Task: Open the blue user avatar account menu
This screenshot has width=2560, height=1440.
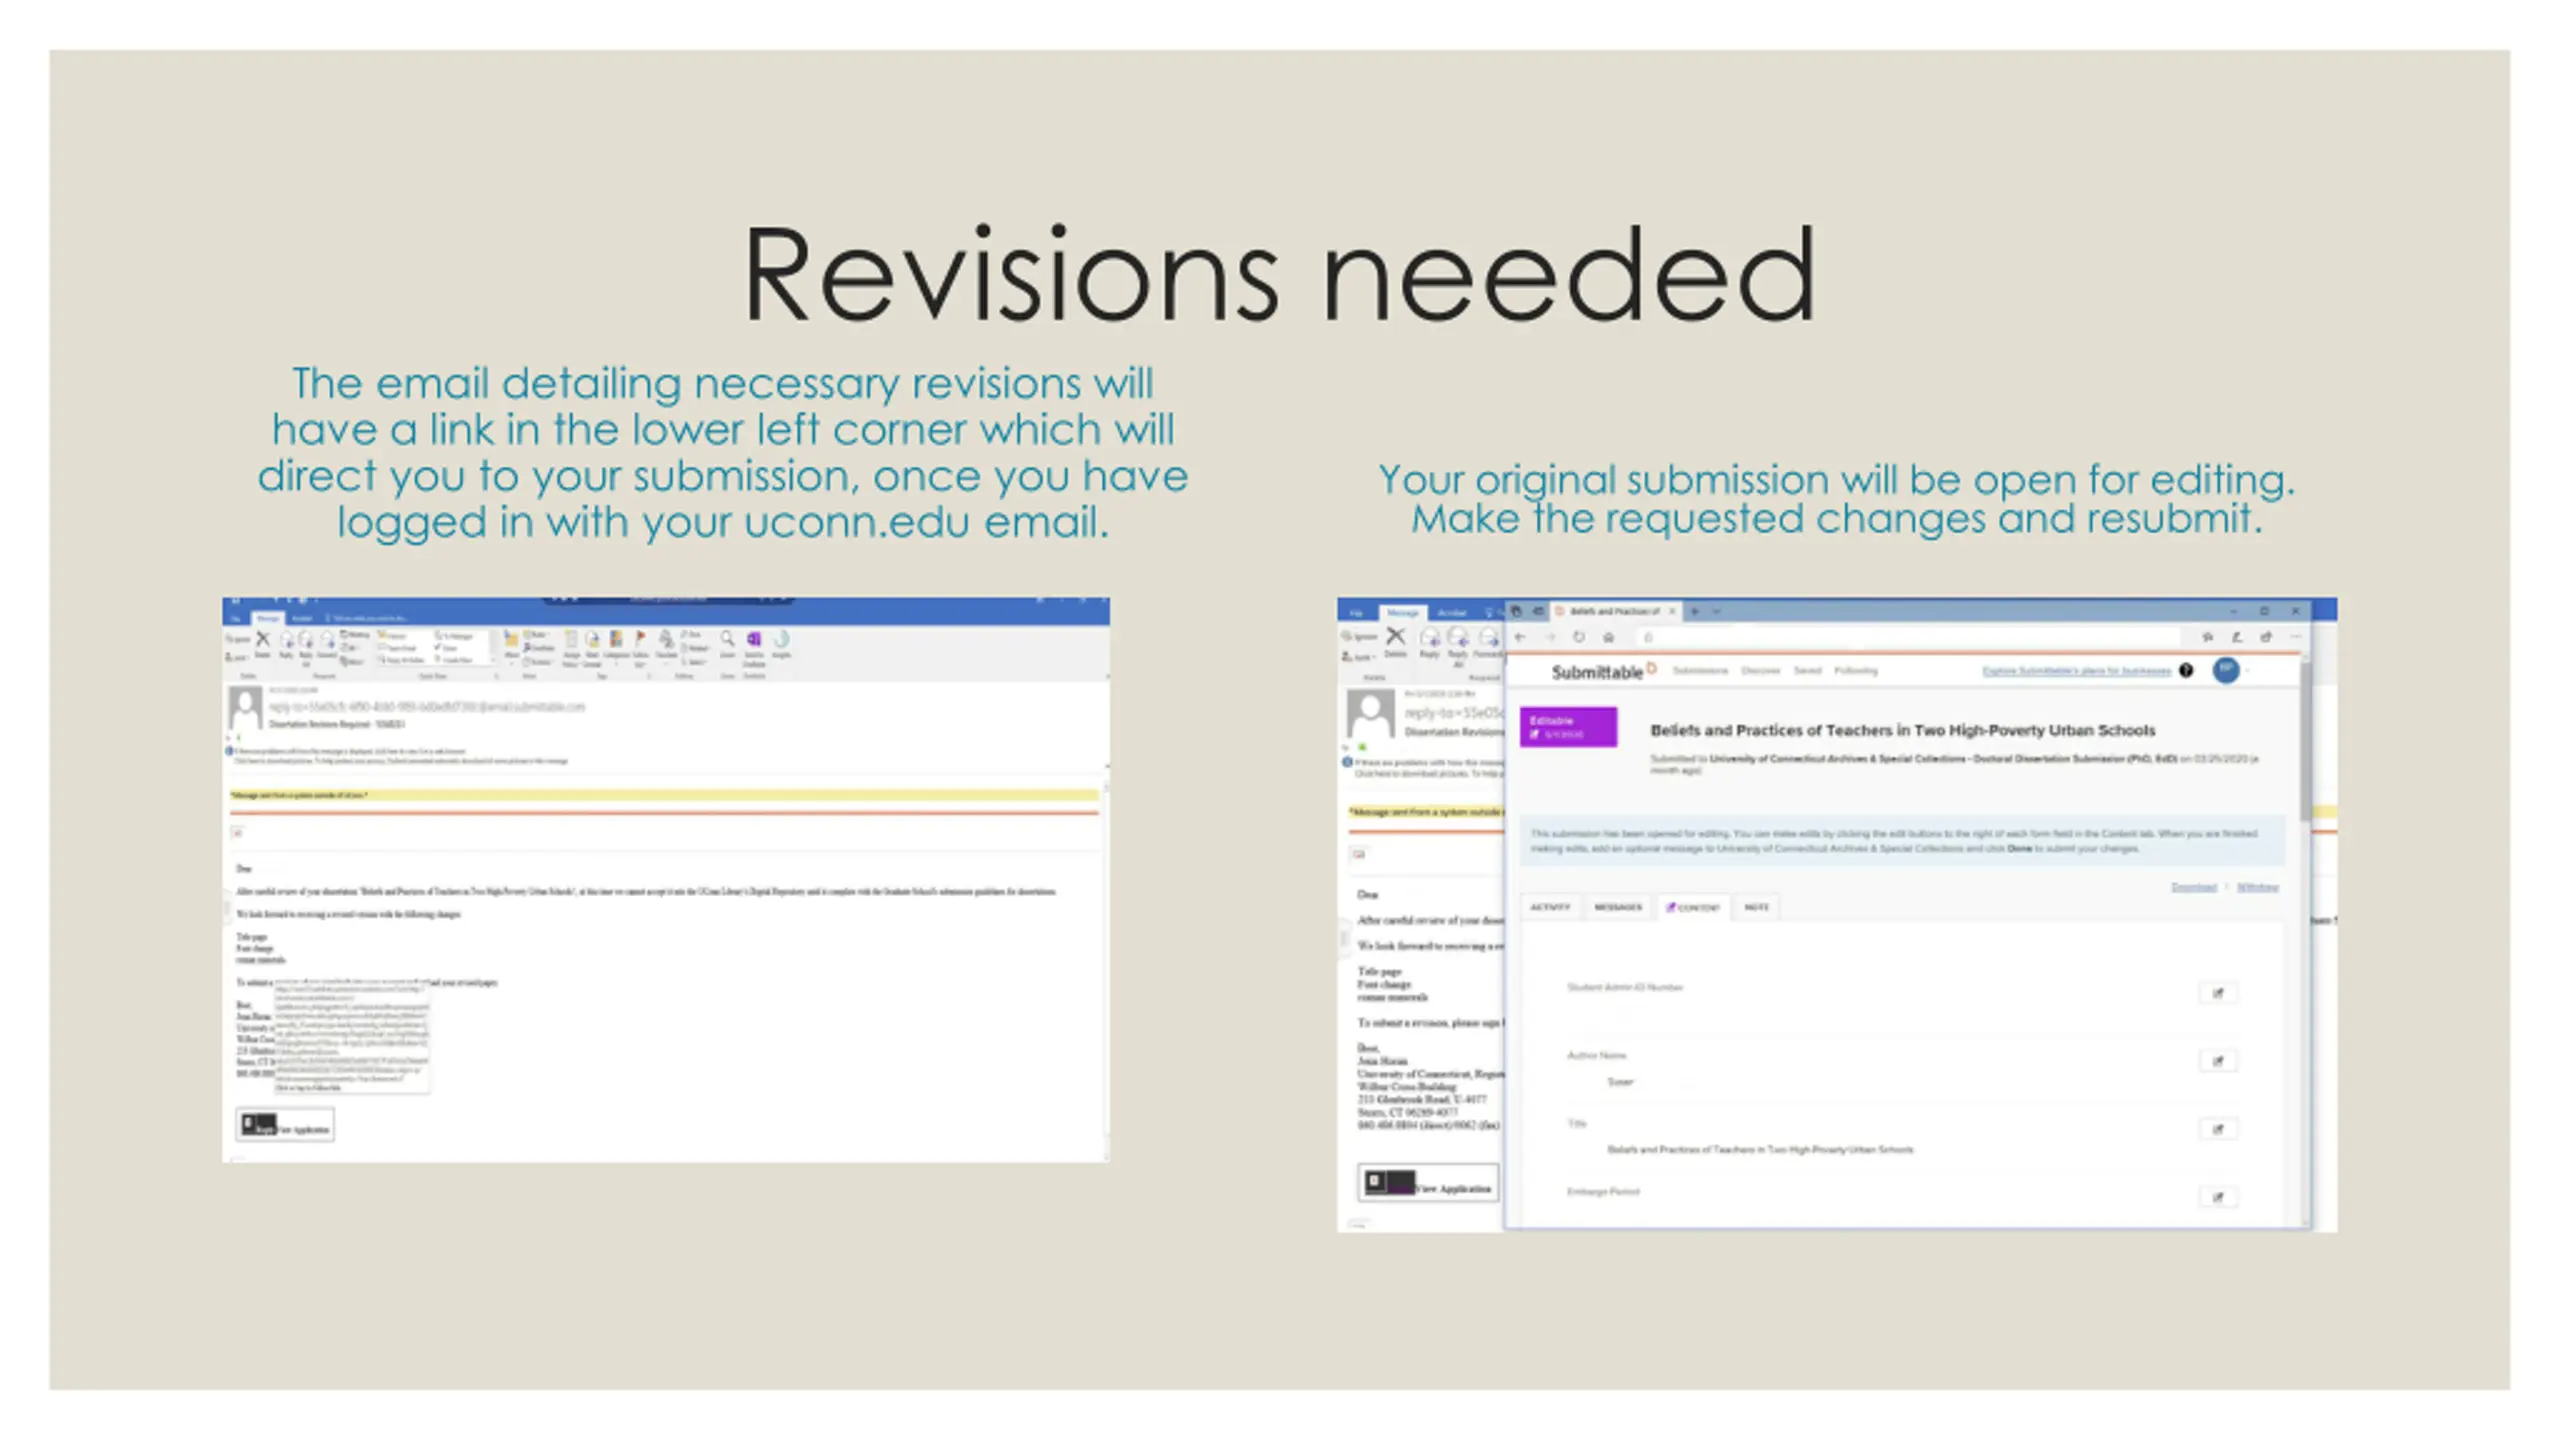Action: [2226, 670]
